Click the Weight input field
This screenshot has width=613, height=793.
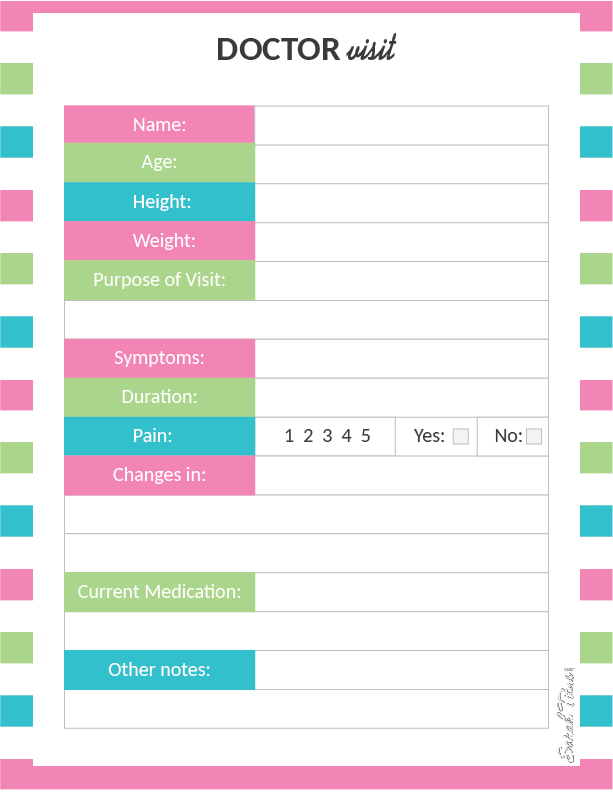[402, 242]
